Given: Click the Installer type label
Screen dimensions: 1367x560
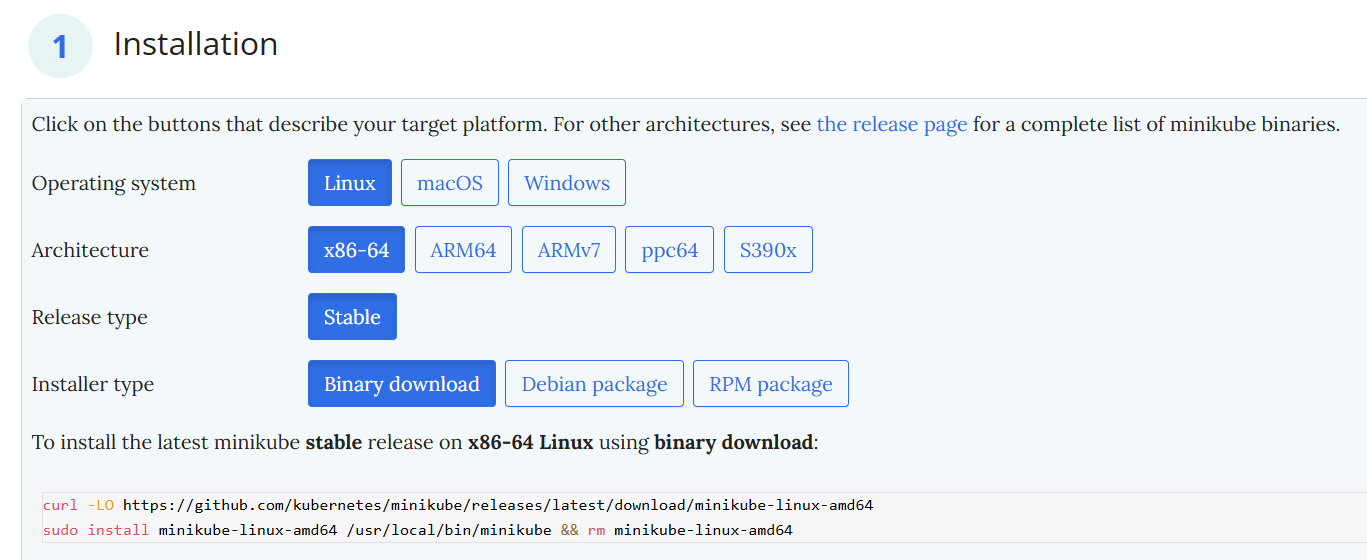Looking at the screenshot, I should pos(93,385).
